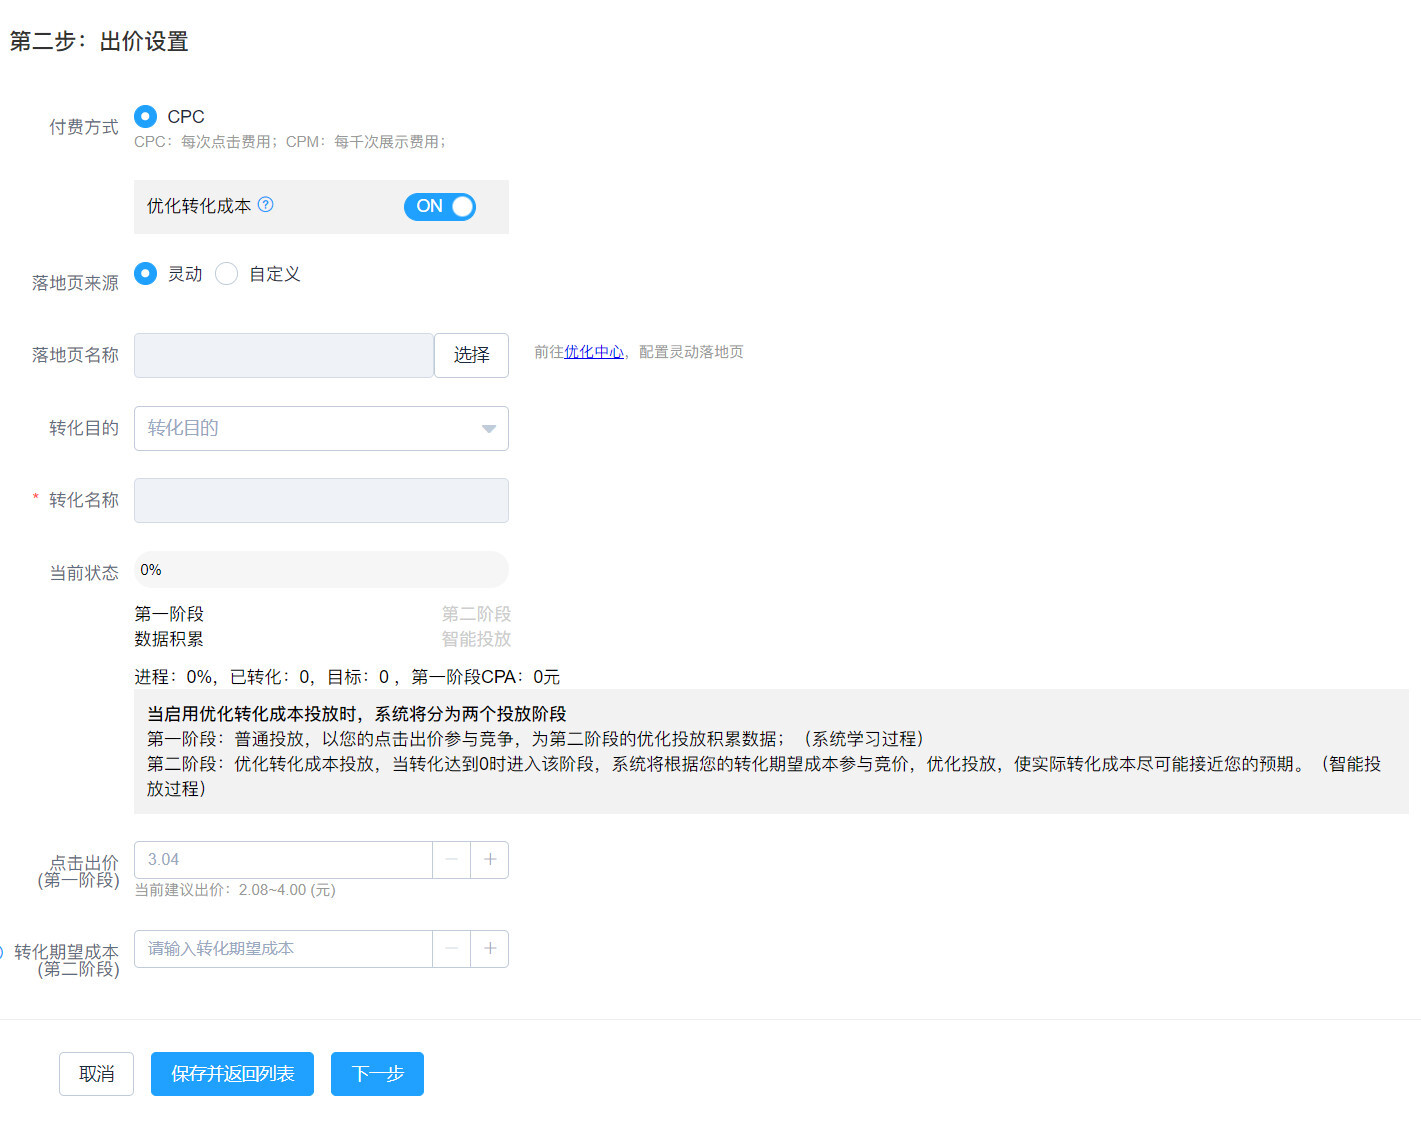Decrease 点击出价 with the minus button

coord(452,860)
